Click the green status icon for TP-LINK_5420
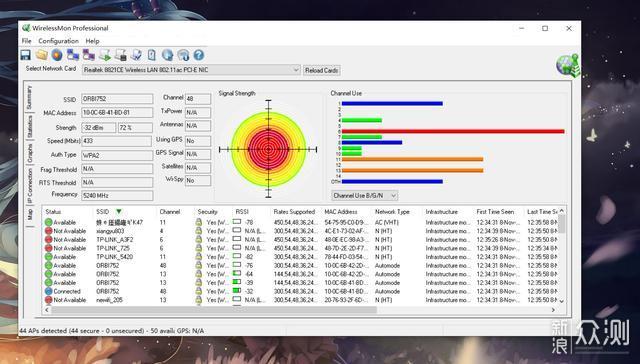The image size is (640, 364). click(x=48, y=257)
